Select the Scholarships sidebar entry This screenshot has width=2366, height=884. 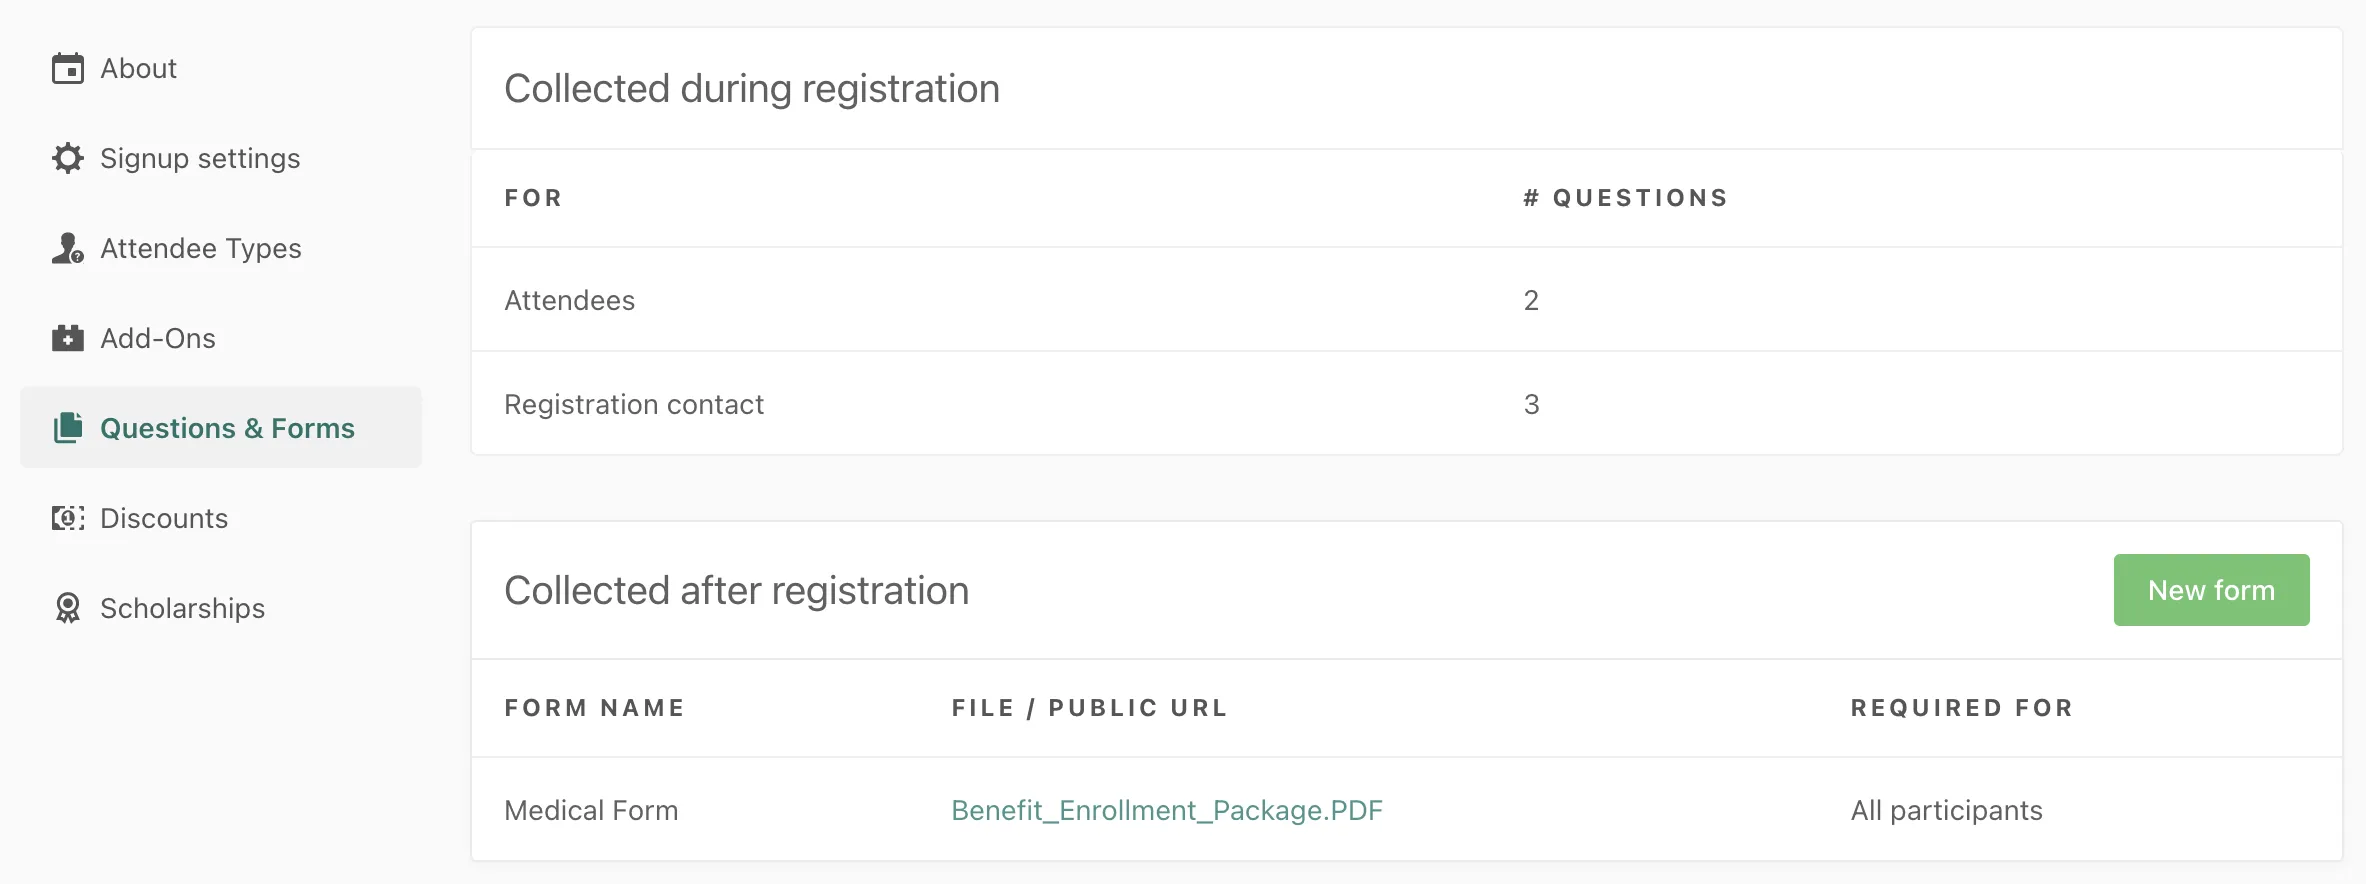click(182, 608)
